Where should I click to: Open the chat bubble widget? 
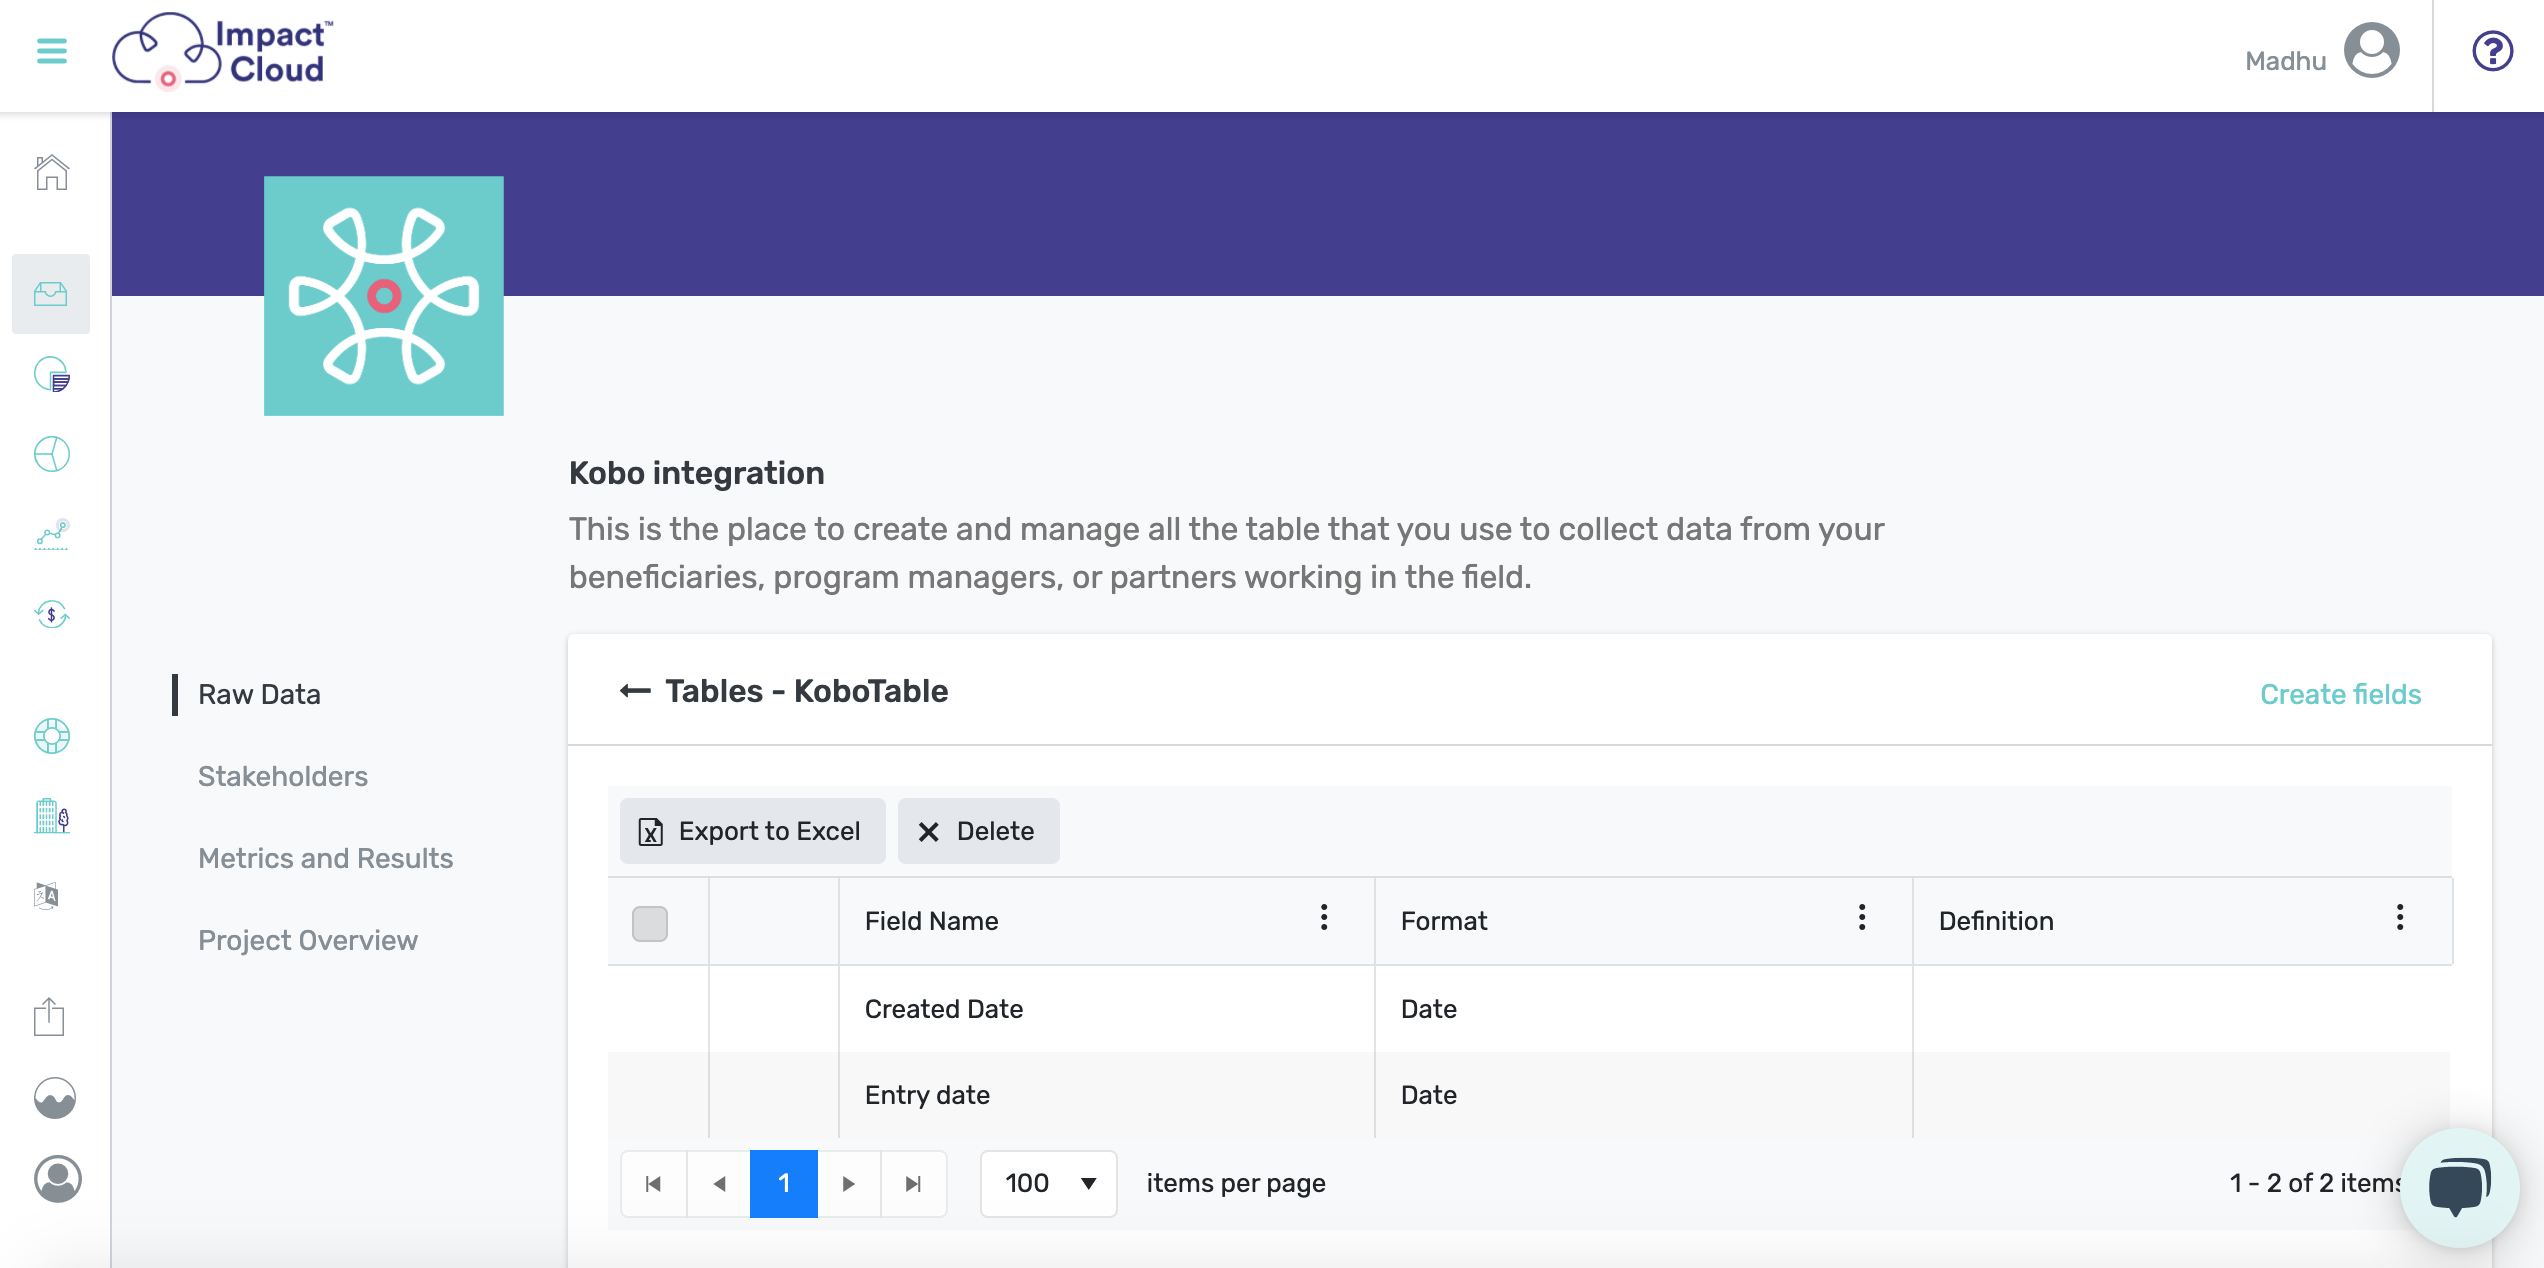(2459, 1187)
